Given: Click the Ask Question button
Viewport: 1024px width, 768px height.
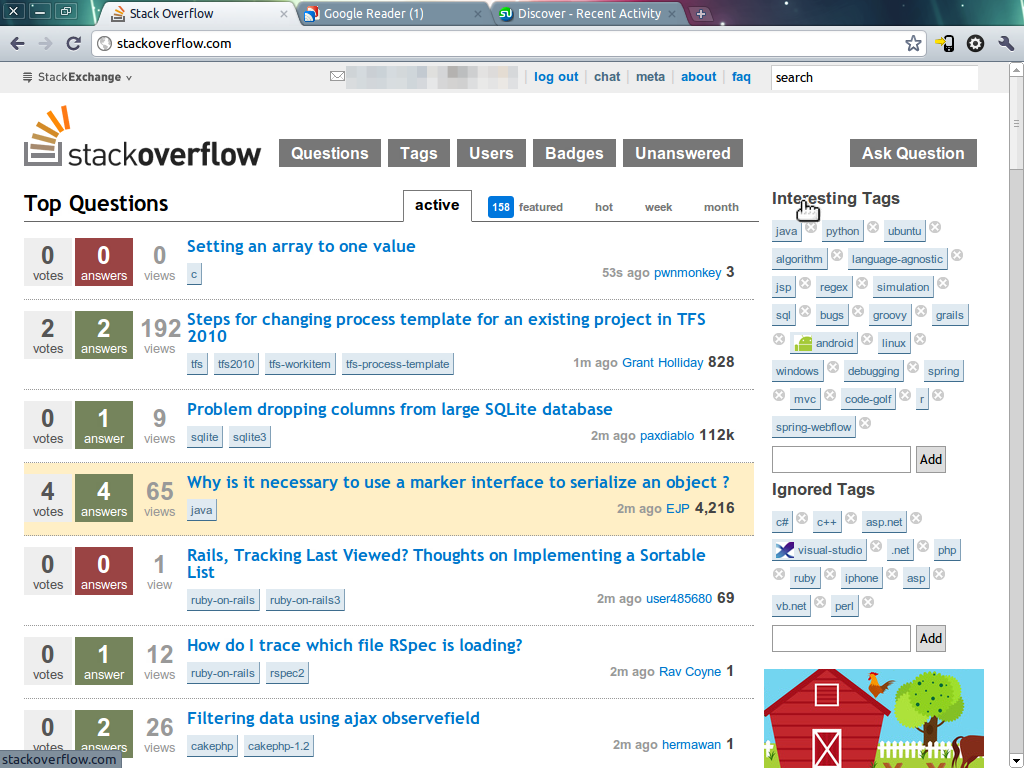Looking at the screenshot, I should (x=913, y=153).
